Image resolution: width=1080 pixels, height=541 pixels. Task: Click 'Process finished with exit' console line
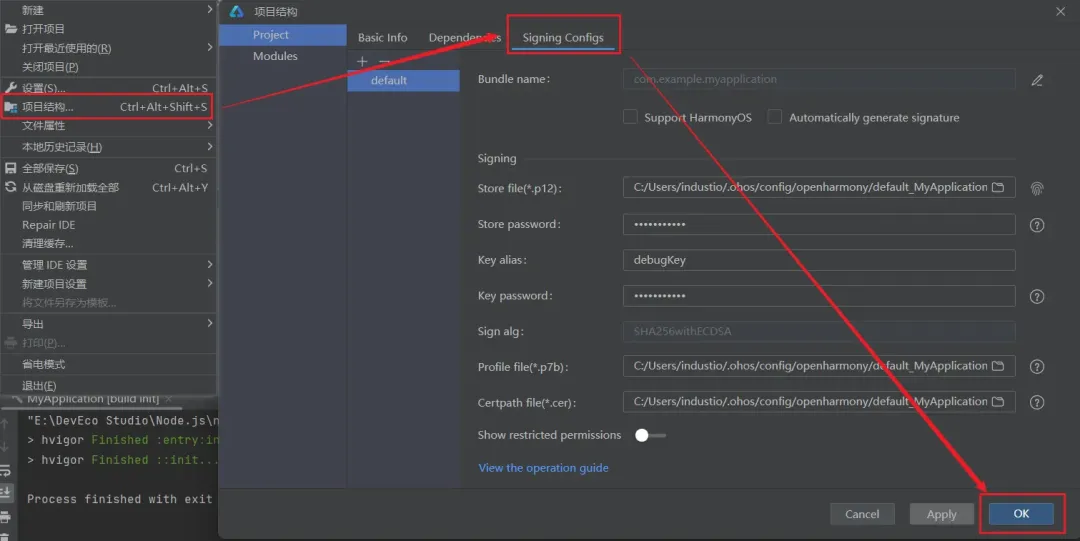pos(120,499)
